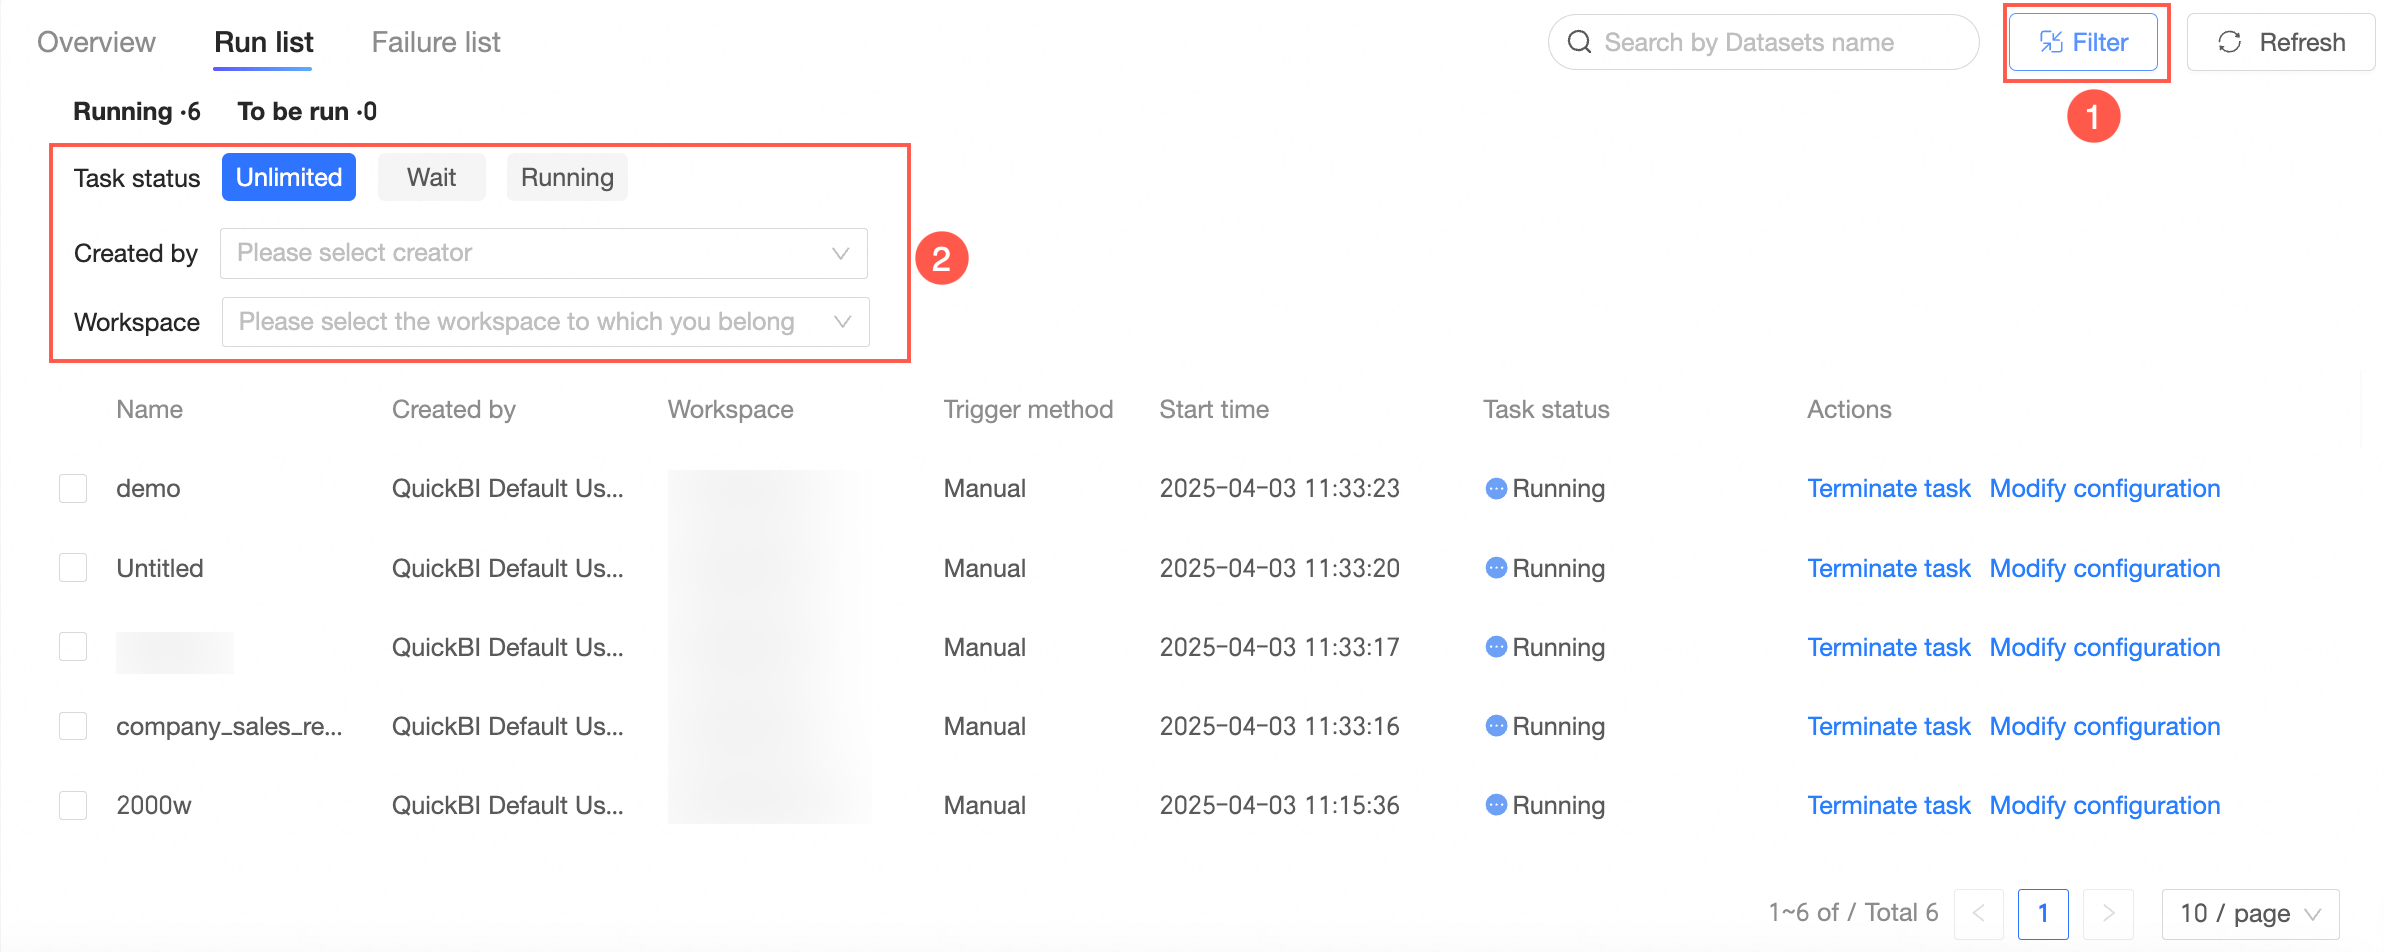This screenshot has width=2386, height=952.
Task: Go to next page arrow
Action: point(2108,913)
